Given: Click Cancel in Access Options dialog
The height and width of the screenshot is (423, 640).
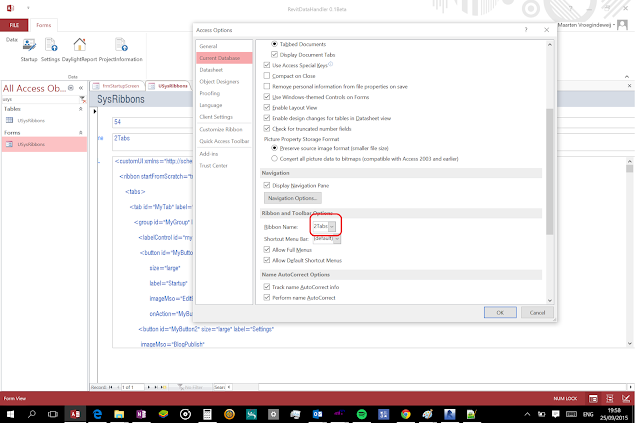Looking at the screenshot, I should click(x=537, y=312).
